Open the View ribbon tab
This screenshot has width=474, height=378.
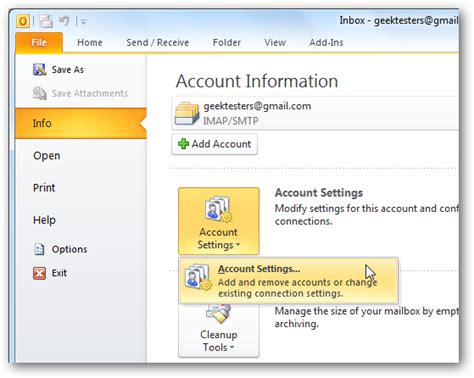pos(275,43)
